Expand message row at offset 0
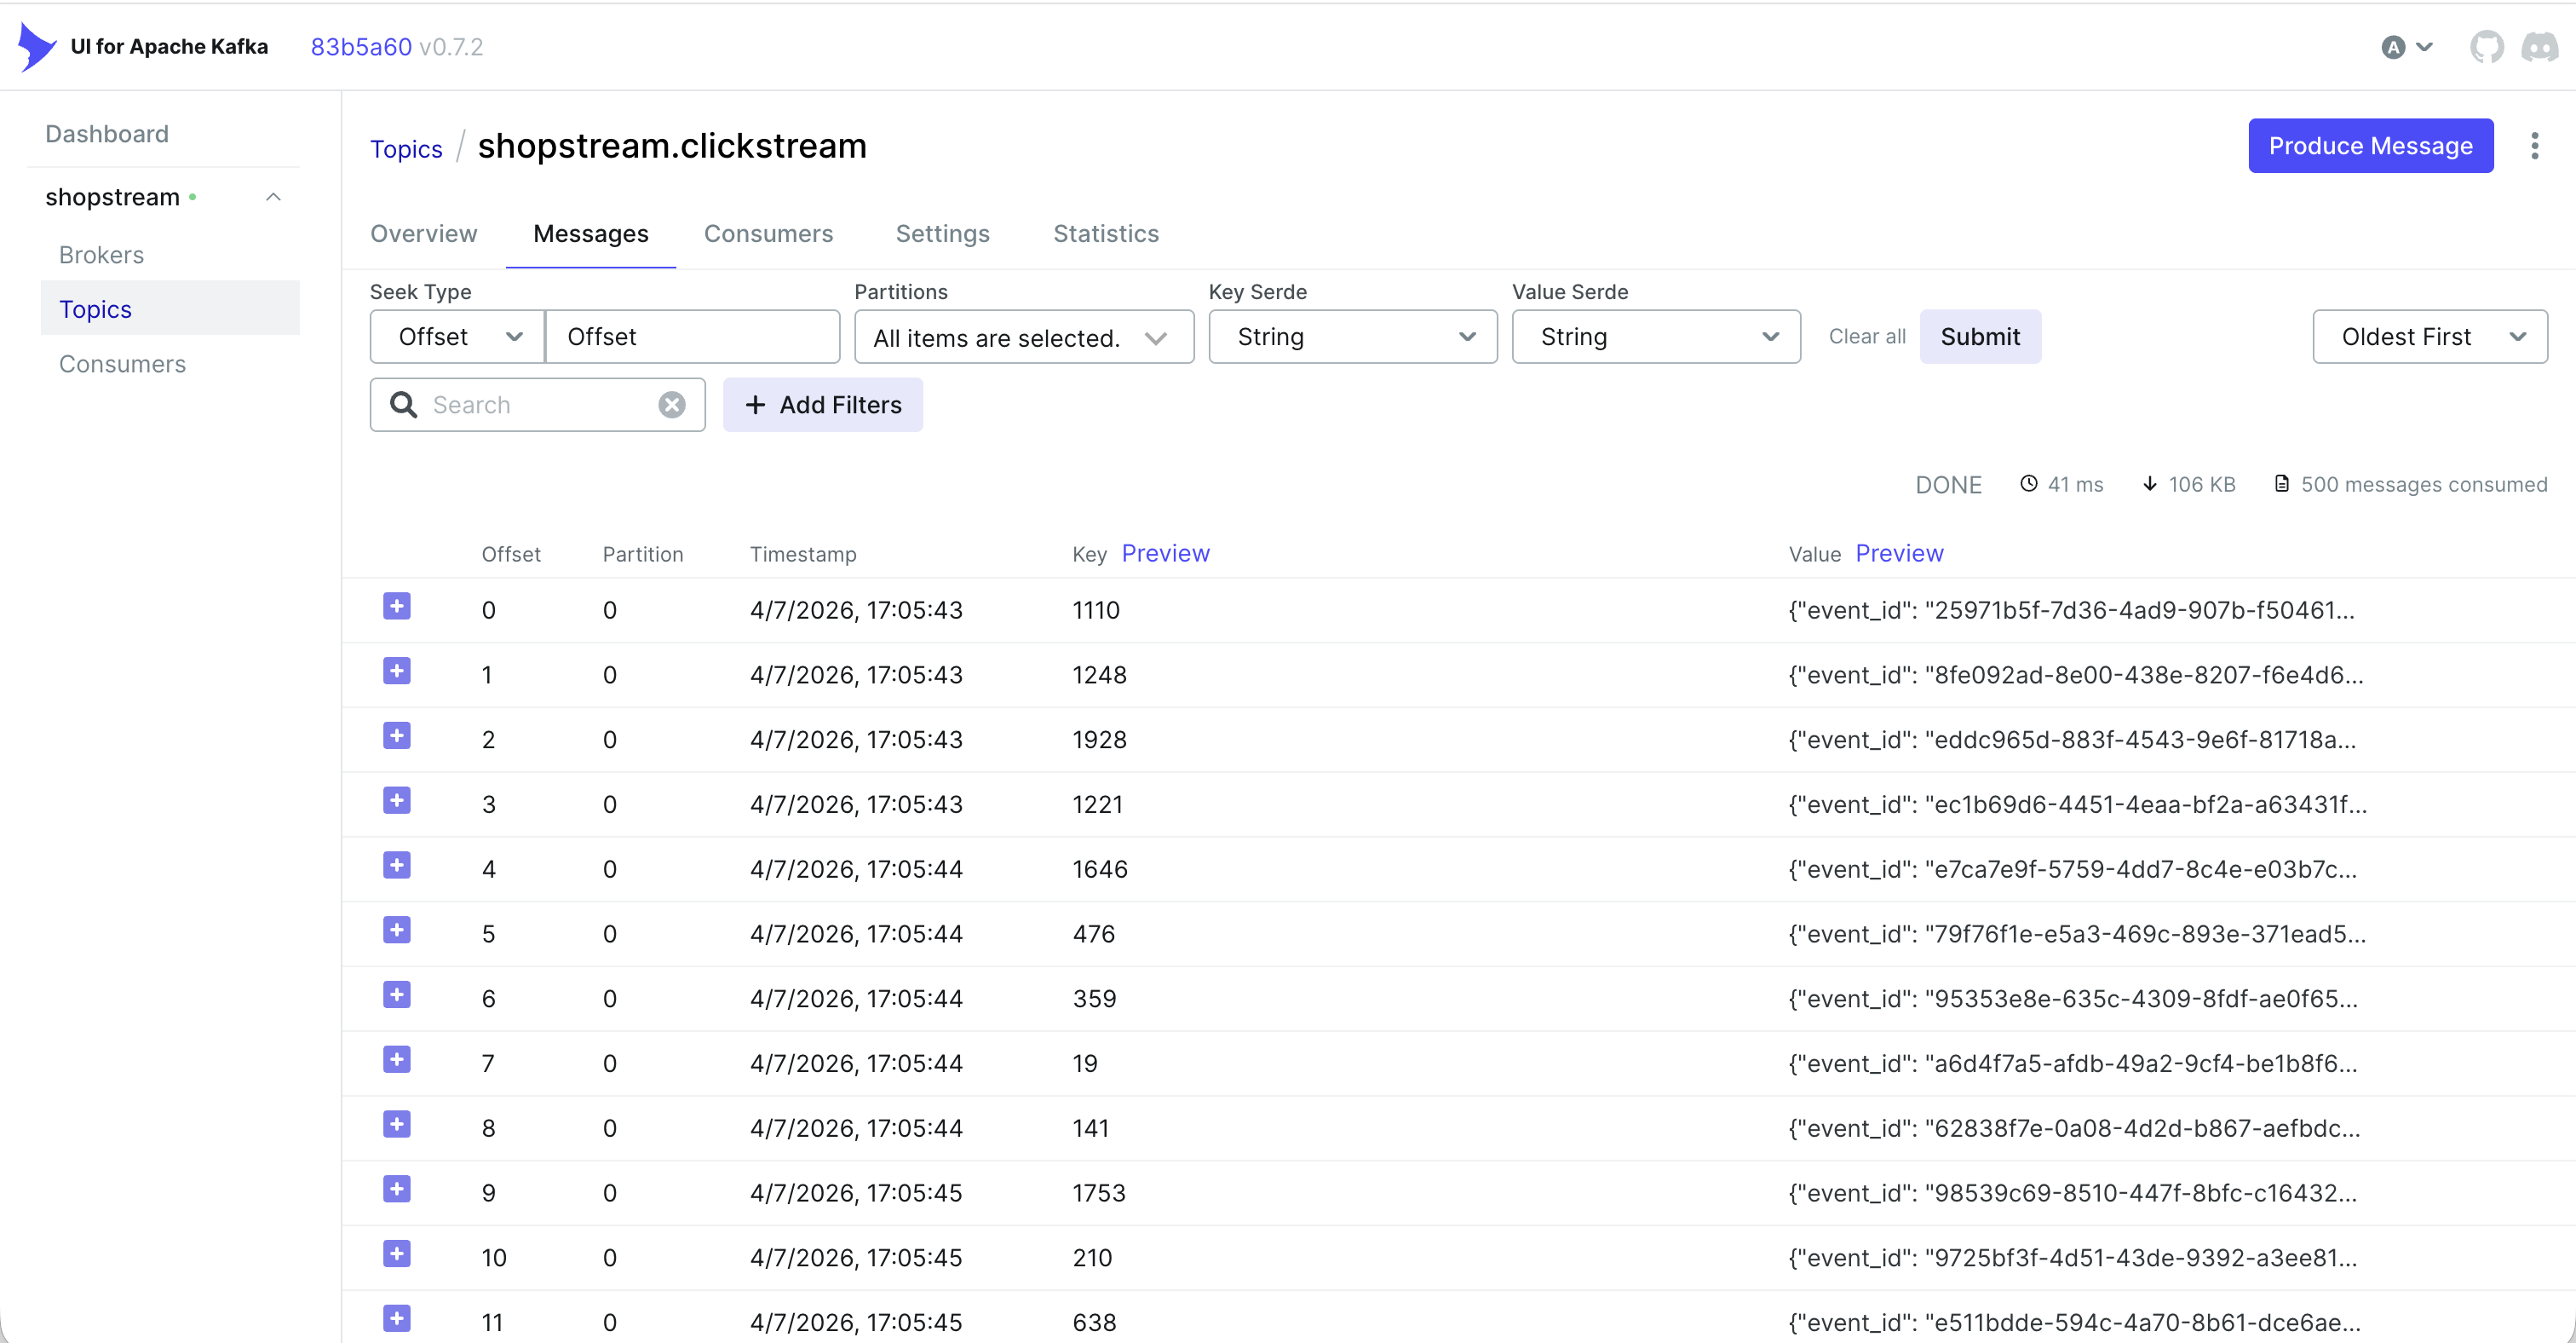2576x1343 pixels. click(x=396, y=607)
